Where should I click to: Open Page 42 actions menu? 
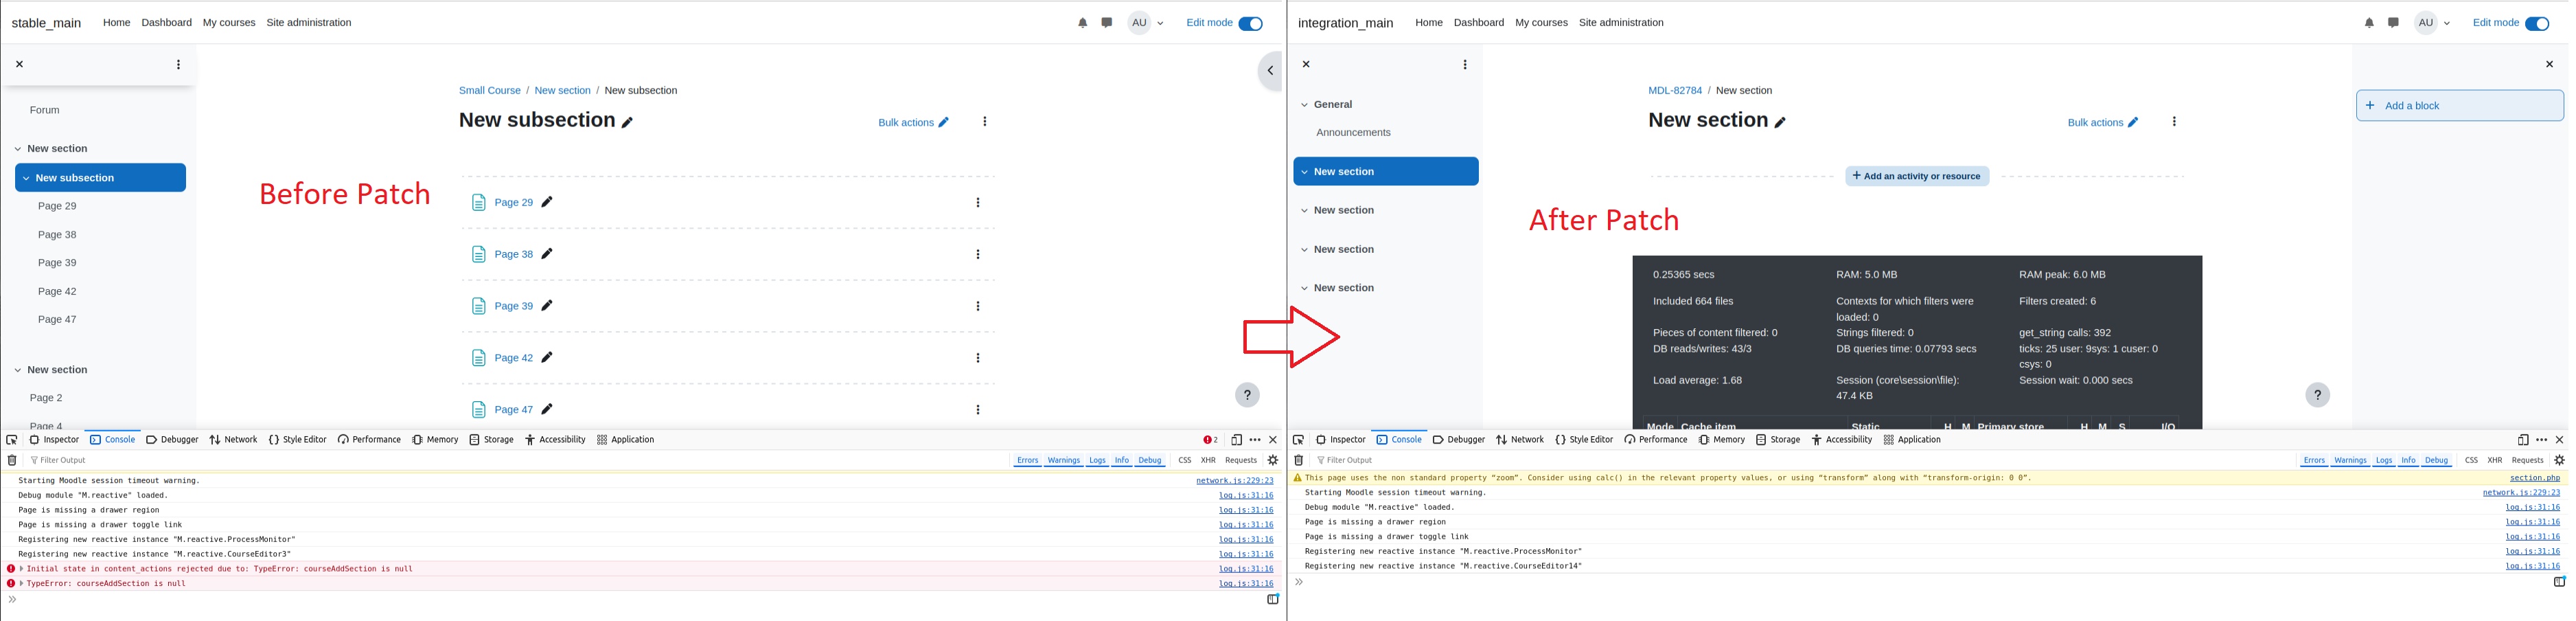[977, 358]
